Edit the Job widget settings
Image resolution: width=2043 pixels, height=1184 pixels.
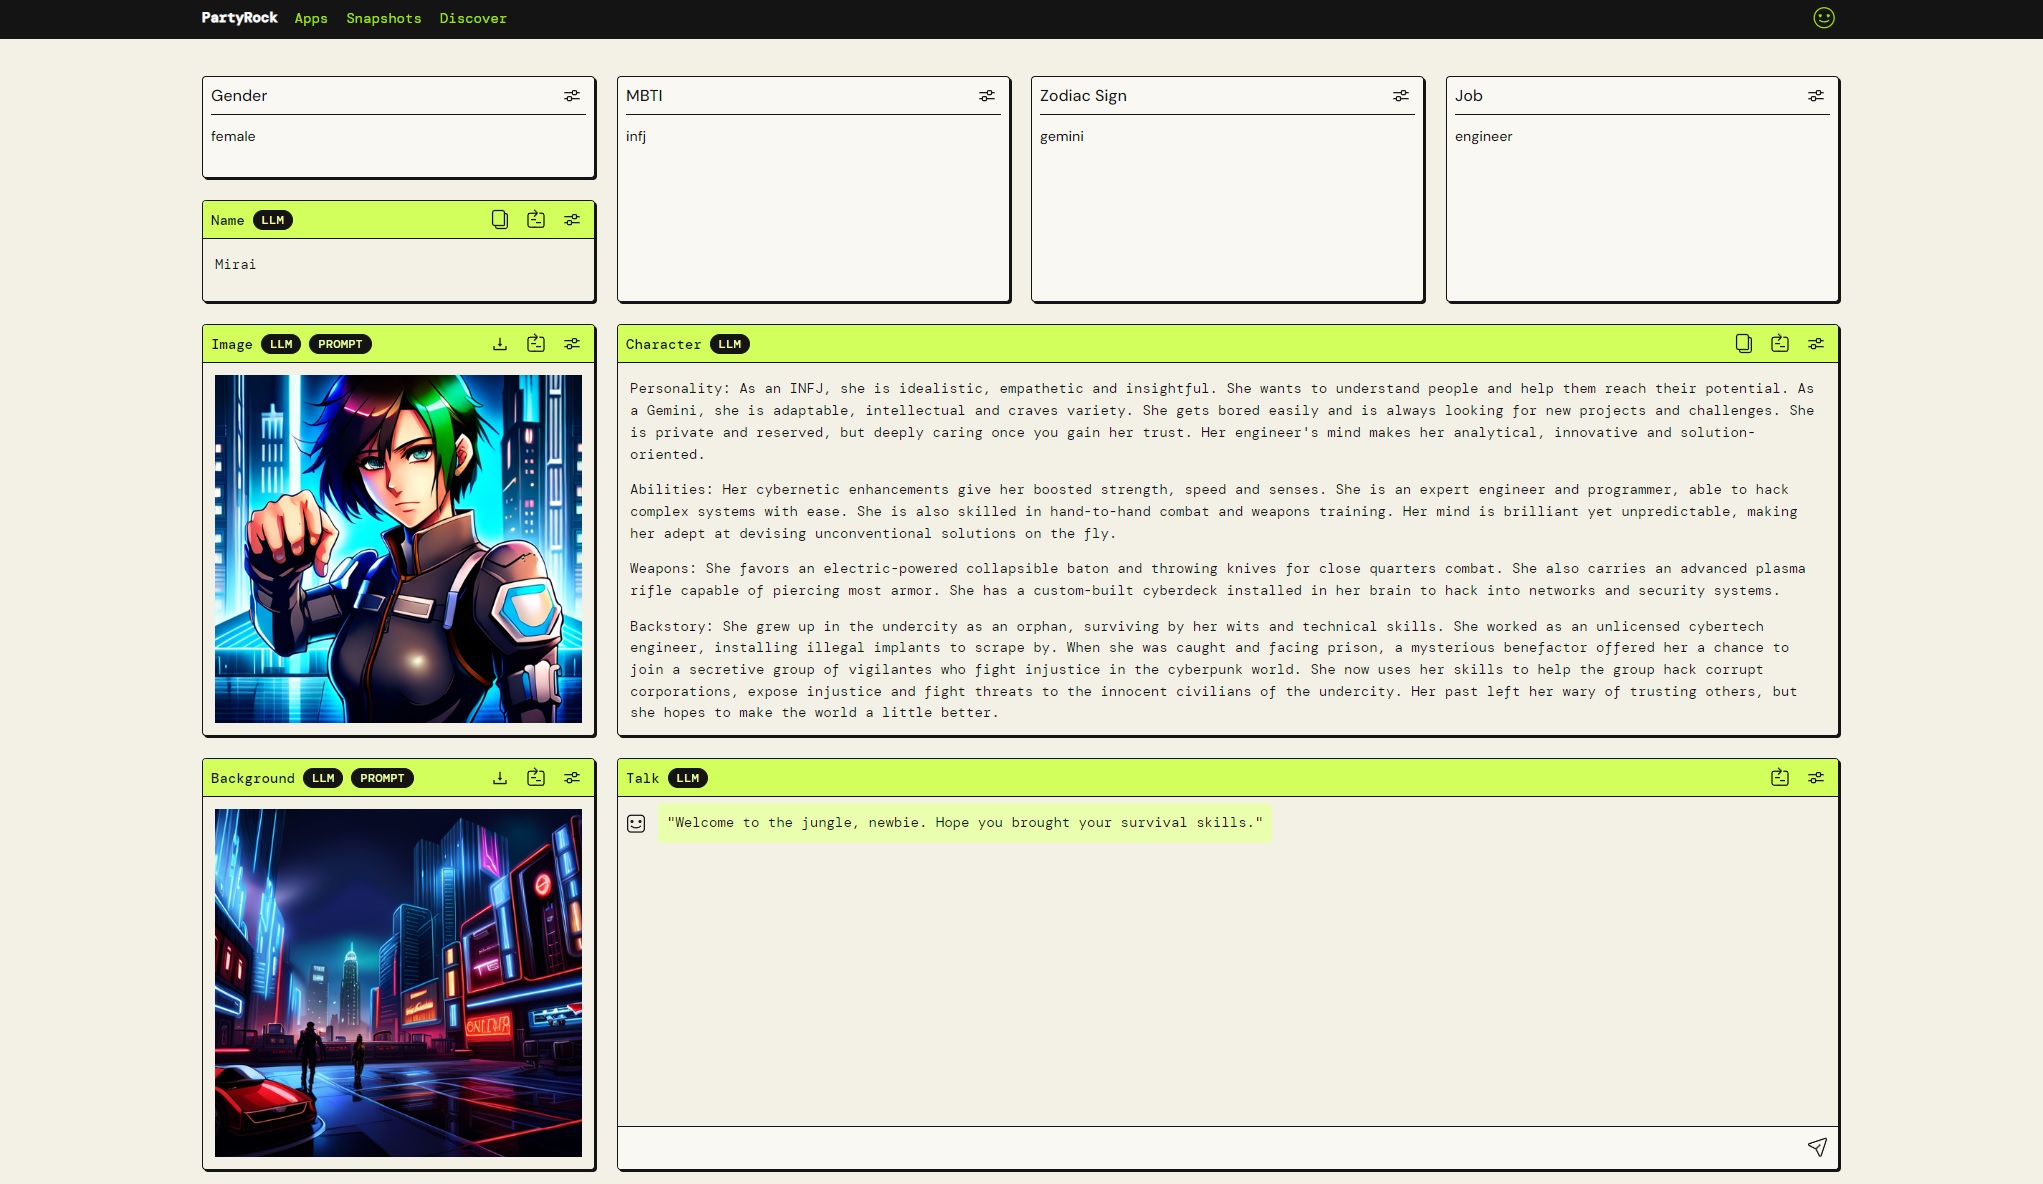pyautogui.click(x=1816, y=96)
